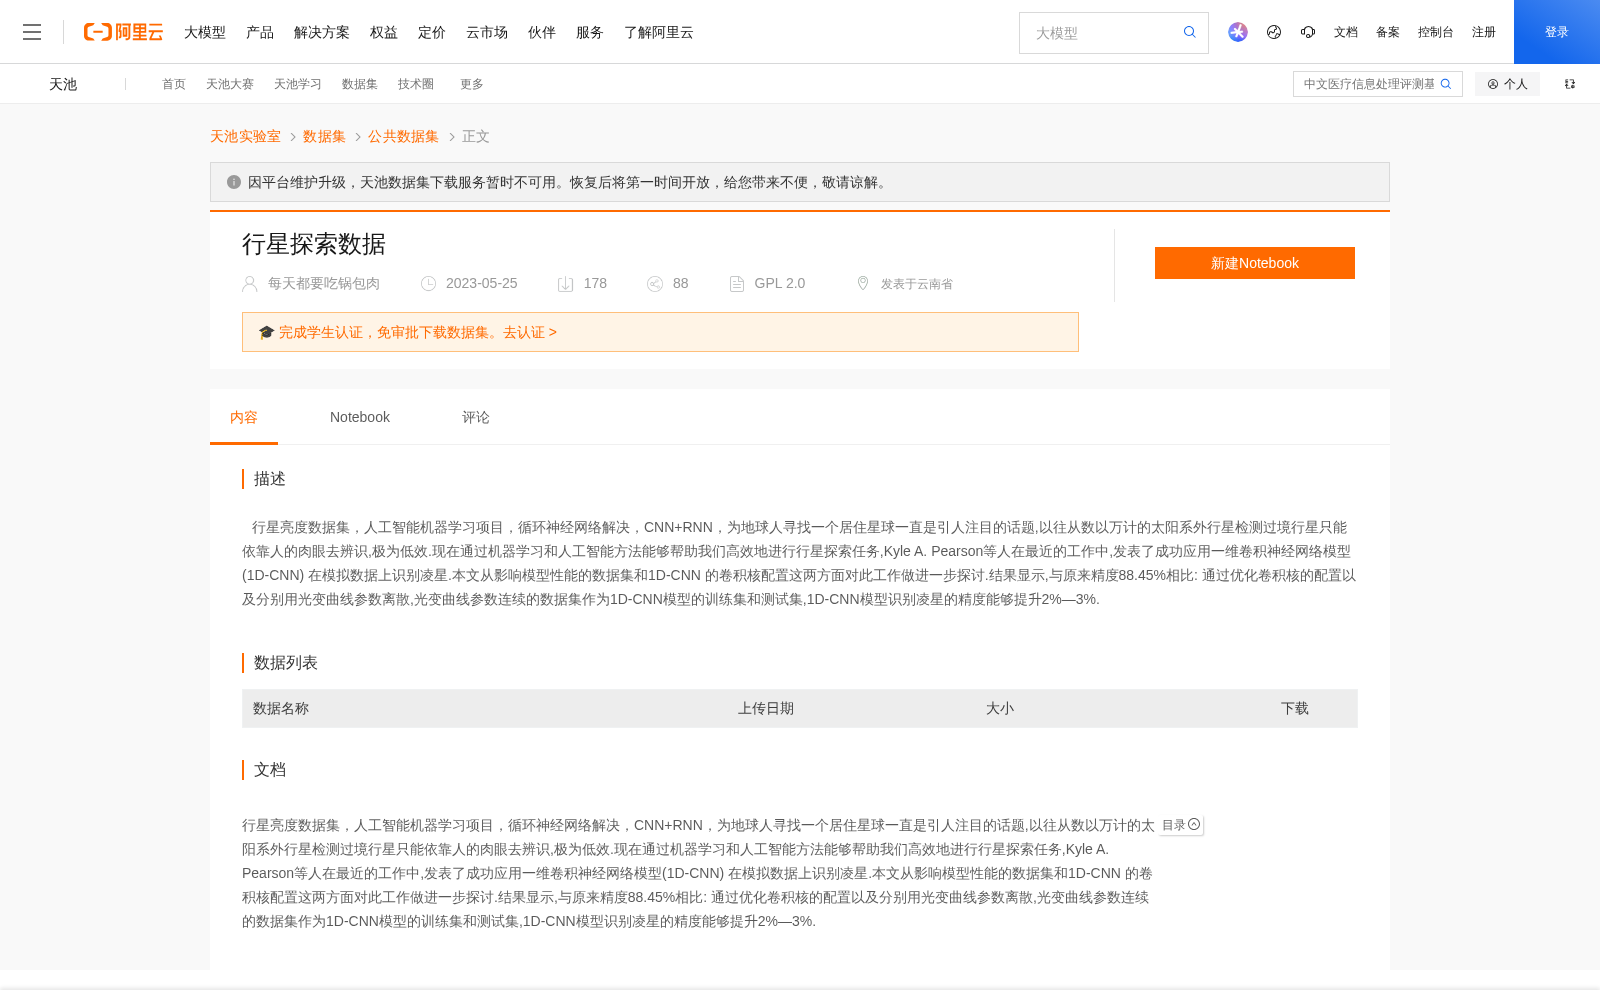1600x1000 pixels.
Task: Click the 正文 breadcrumb text
Action: tap(476, 136)
